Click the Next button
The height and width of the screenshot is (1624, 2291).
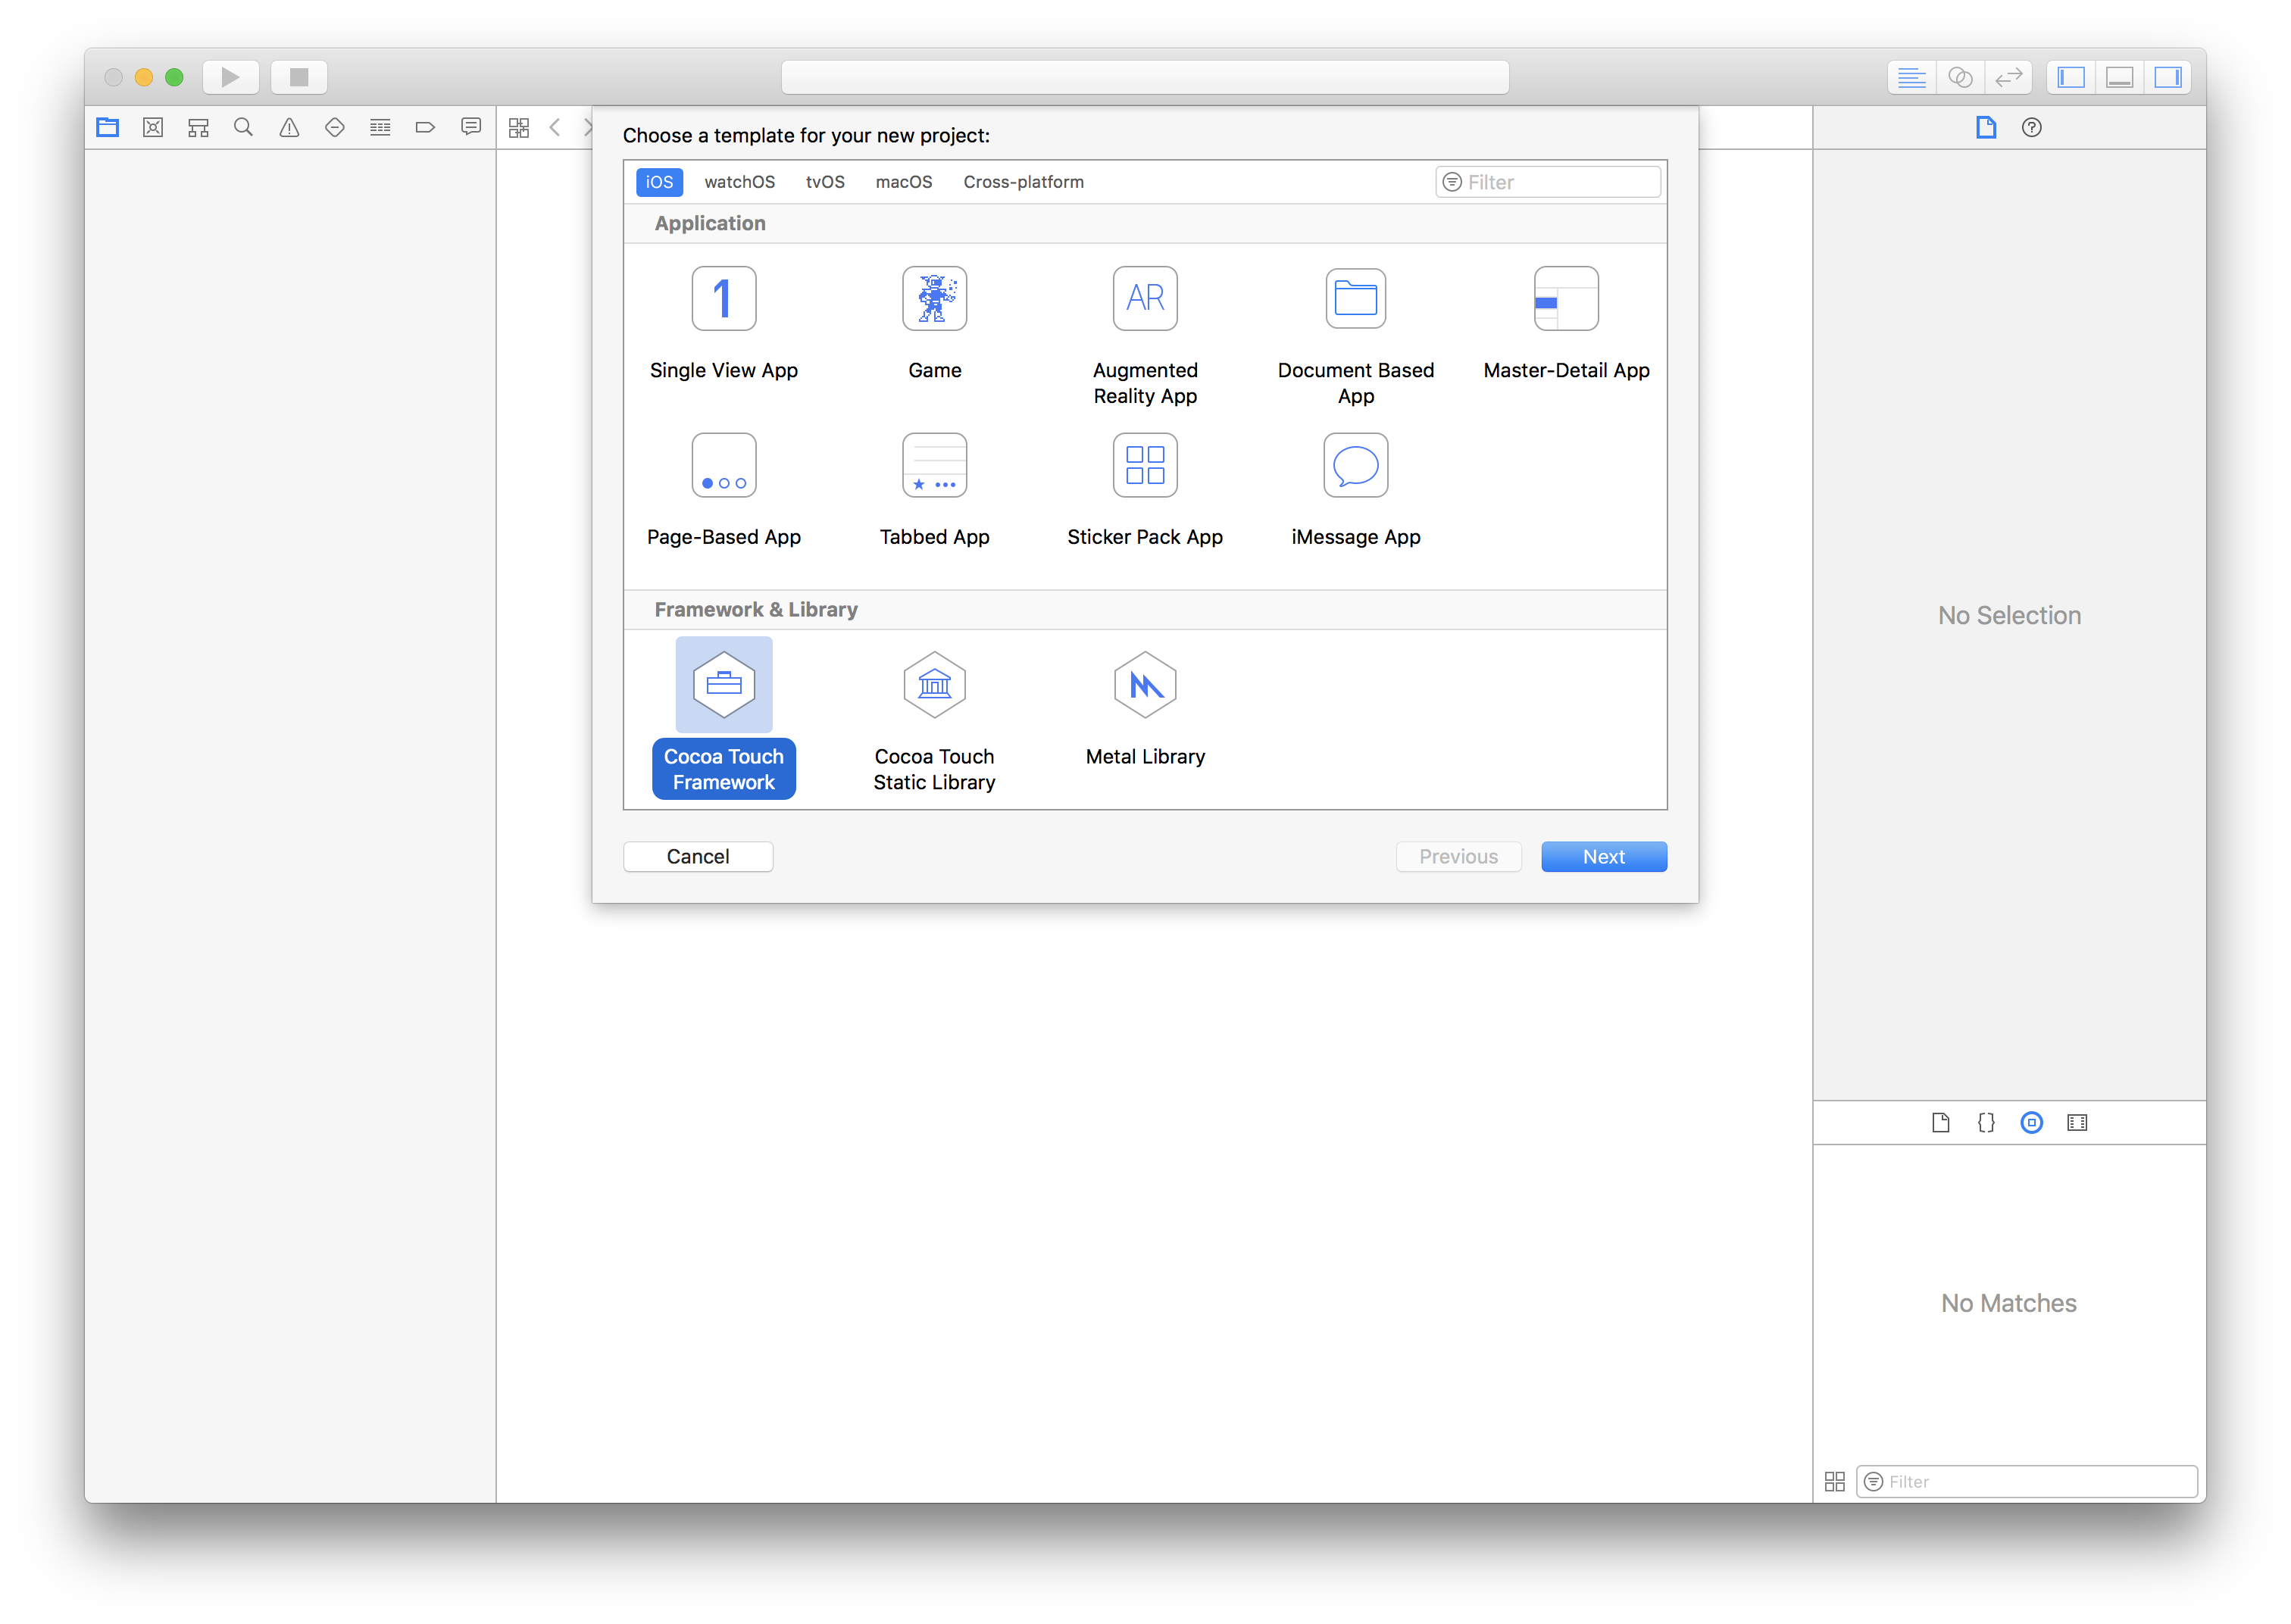1603,856
